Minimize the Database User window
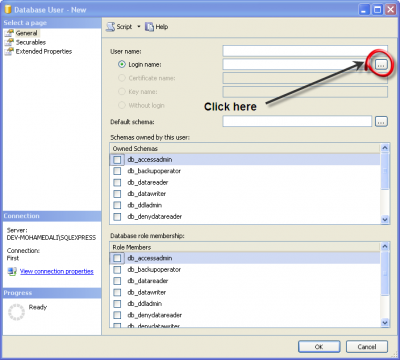This screenshot has height=360, width=400. pos(365,10)
